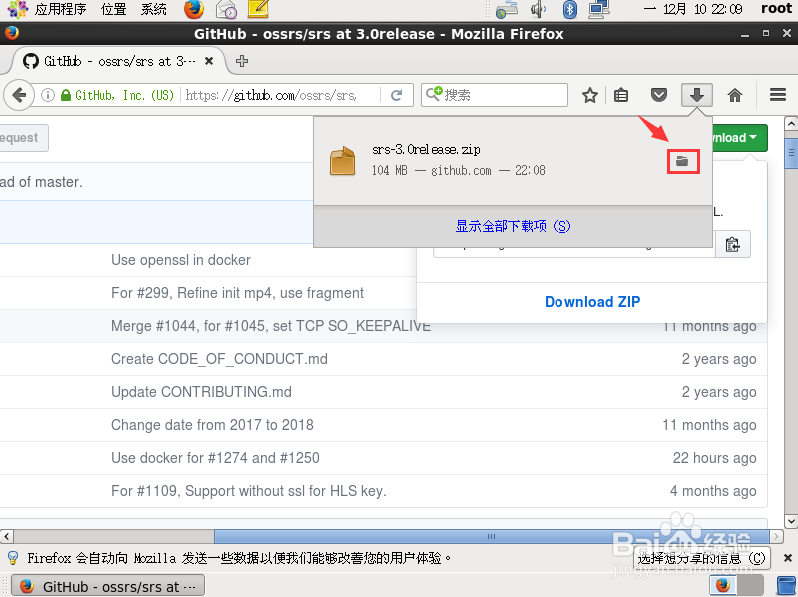View site information icon in address bar

click(x=48, y=95)
